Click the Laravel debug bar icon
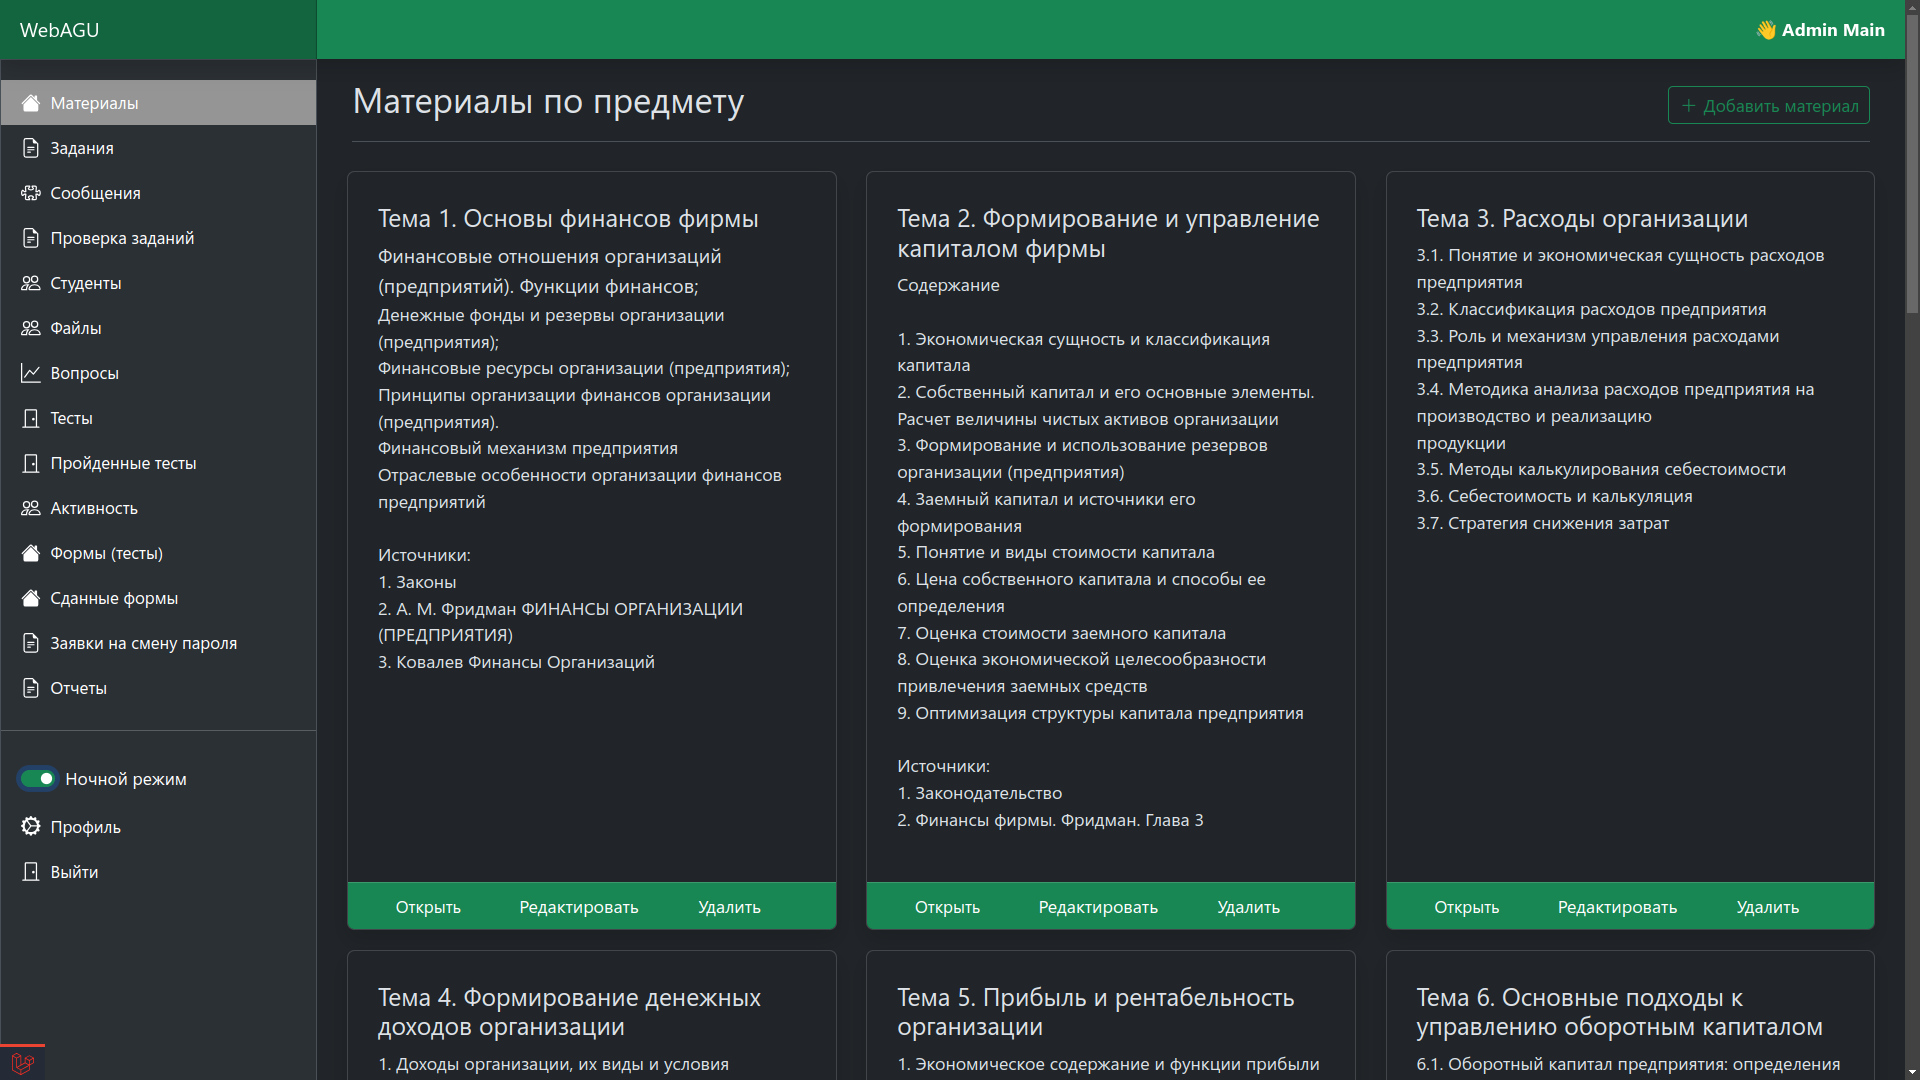 22,1062
